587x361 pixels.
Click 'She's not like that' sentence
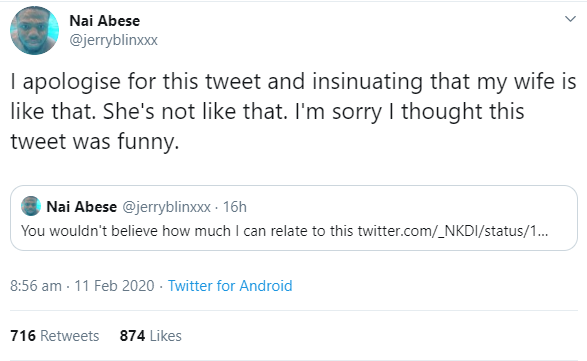pos(195,112)
